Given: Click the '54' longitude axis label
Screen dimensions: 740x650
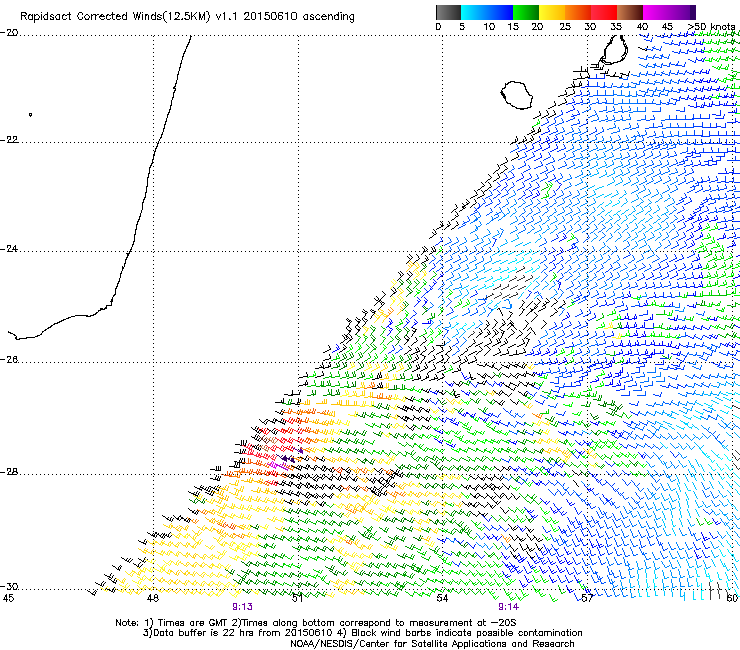Looking at the screenshot, I should coord(442,598).
